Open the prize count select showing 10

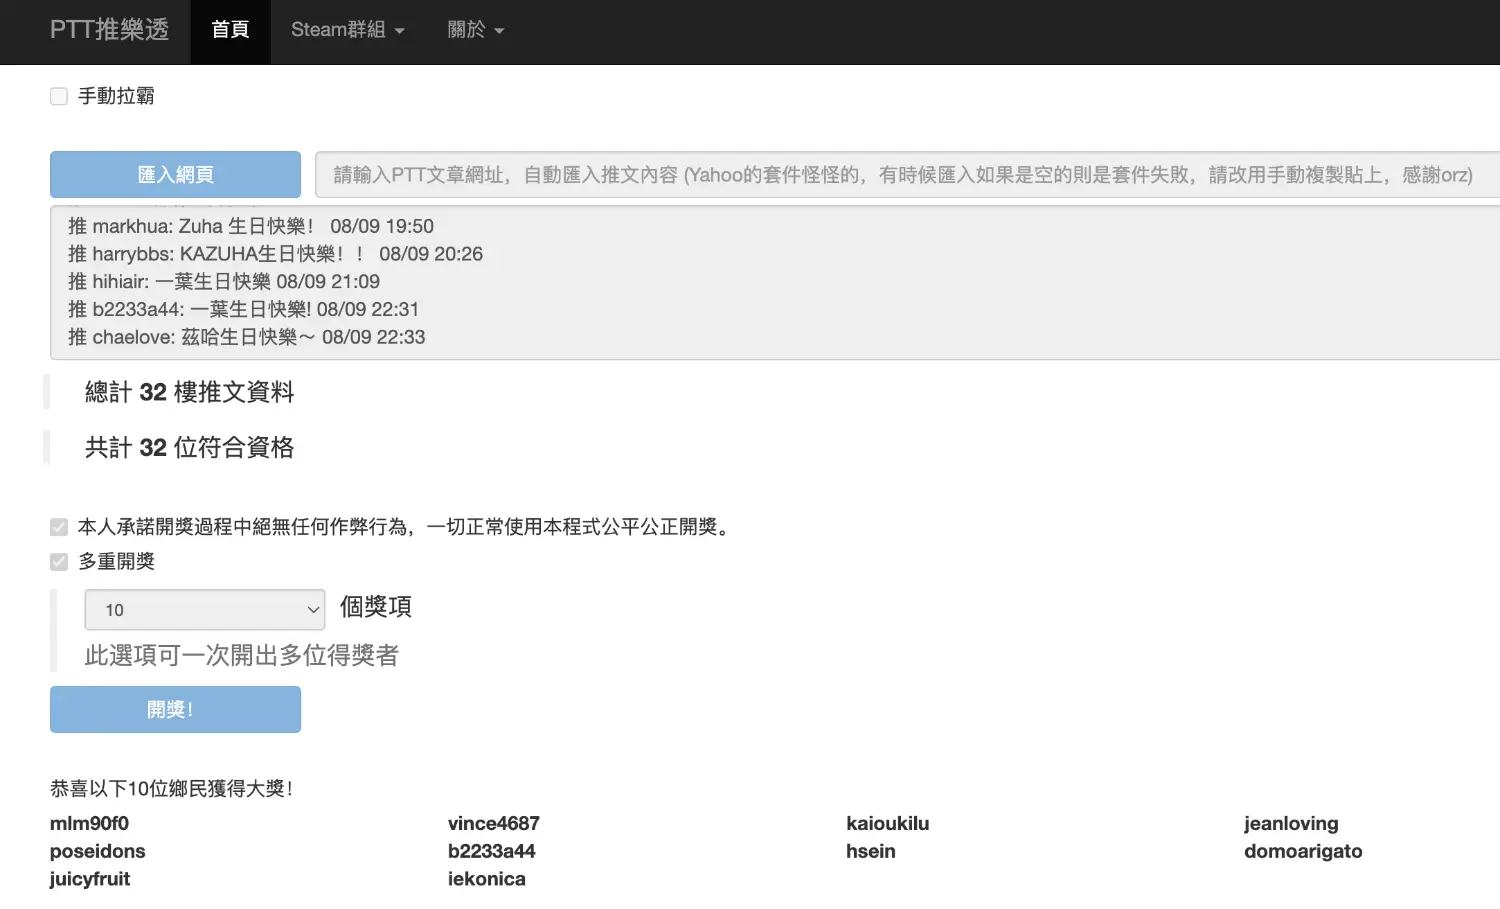pos(205,610)
